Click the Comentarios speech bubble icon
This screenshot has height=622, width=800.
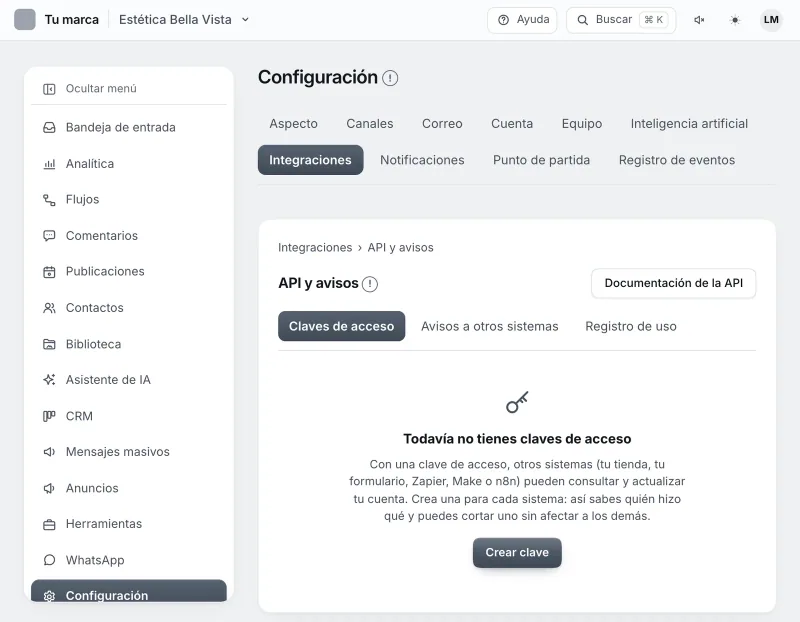tap(49, 236)
